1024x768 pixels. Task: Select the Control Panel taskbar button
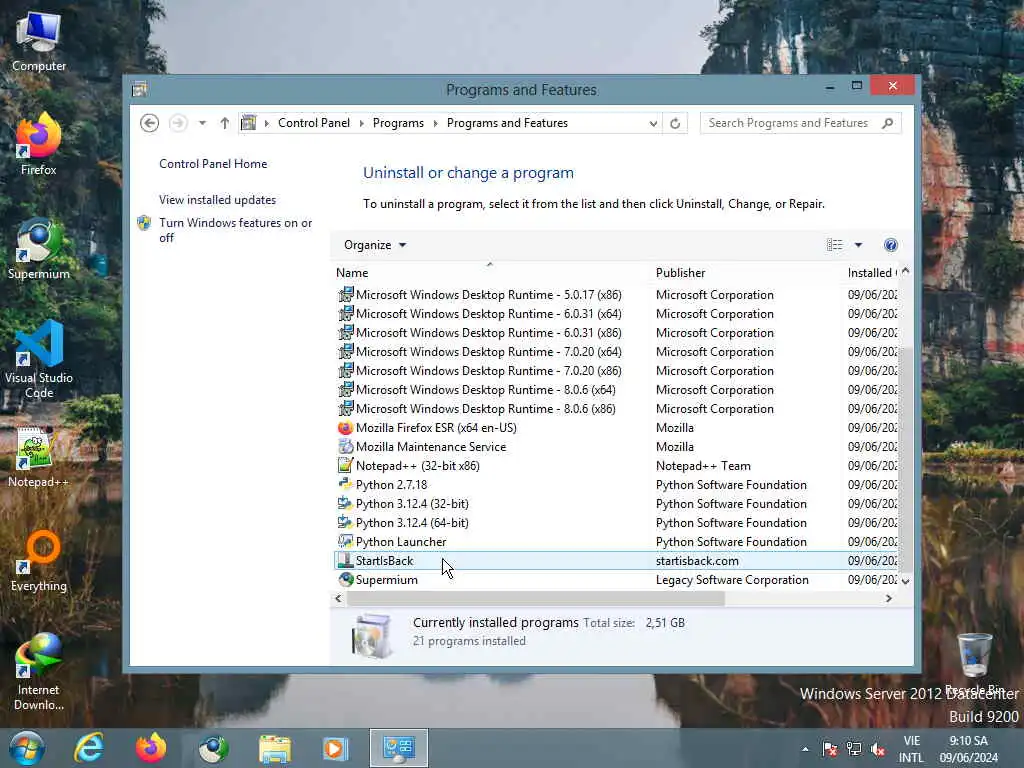tap(398, 748)
